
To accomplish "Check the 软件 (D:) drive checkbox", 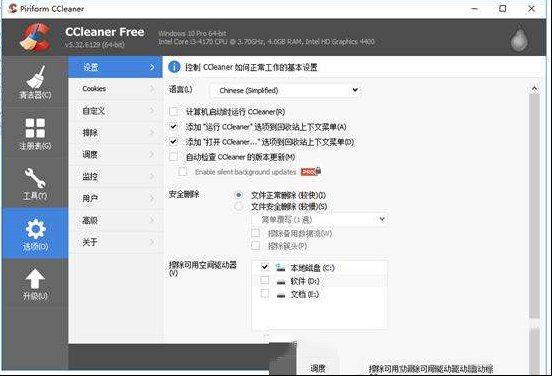I will [264, 281].
